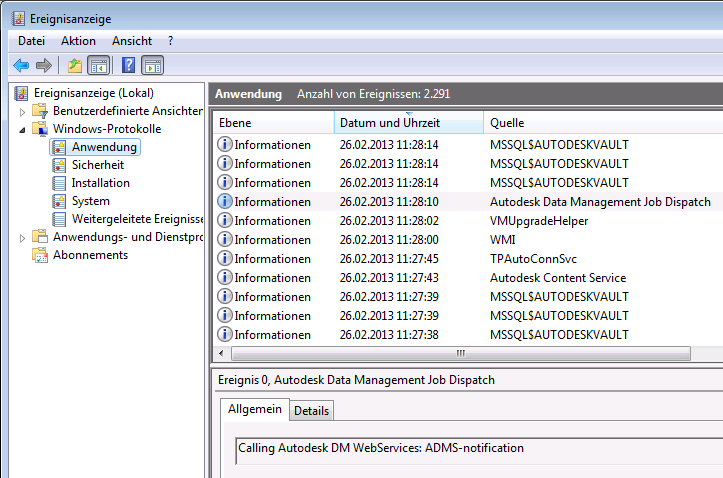Sort by the Ebene column header
The width and height of the screenshot is (723, 478).
click(274, 123)
